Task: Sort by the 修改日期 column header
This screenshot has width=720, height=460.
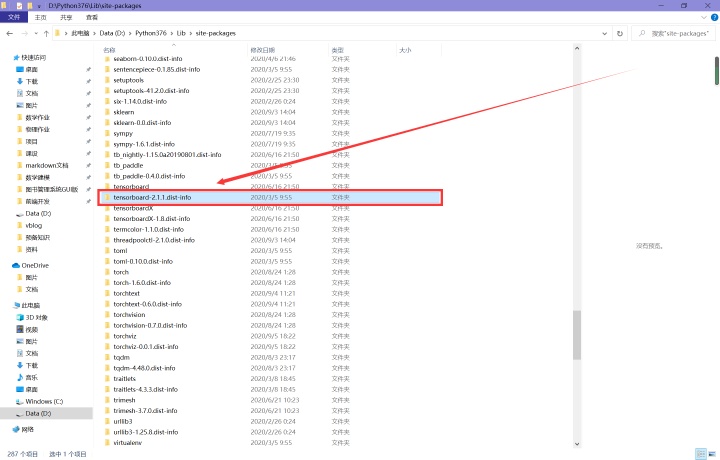Action: pyautogui.click(x=263, y=50)
